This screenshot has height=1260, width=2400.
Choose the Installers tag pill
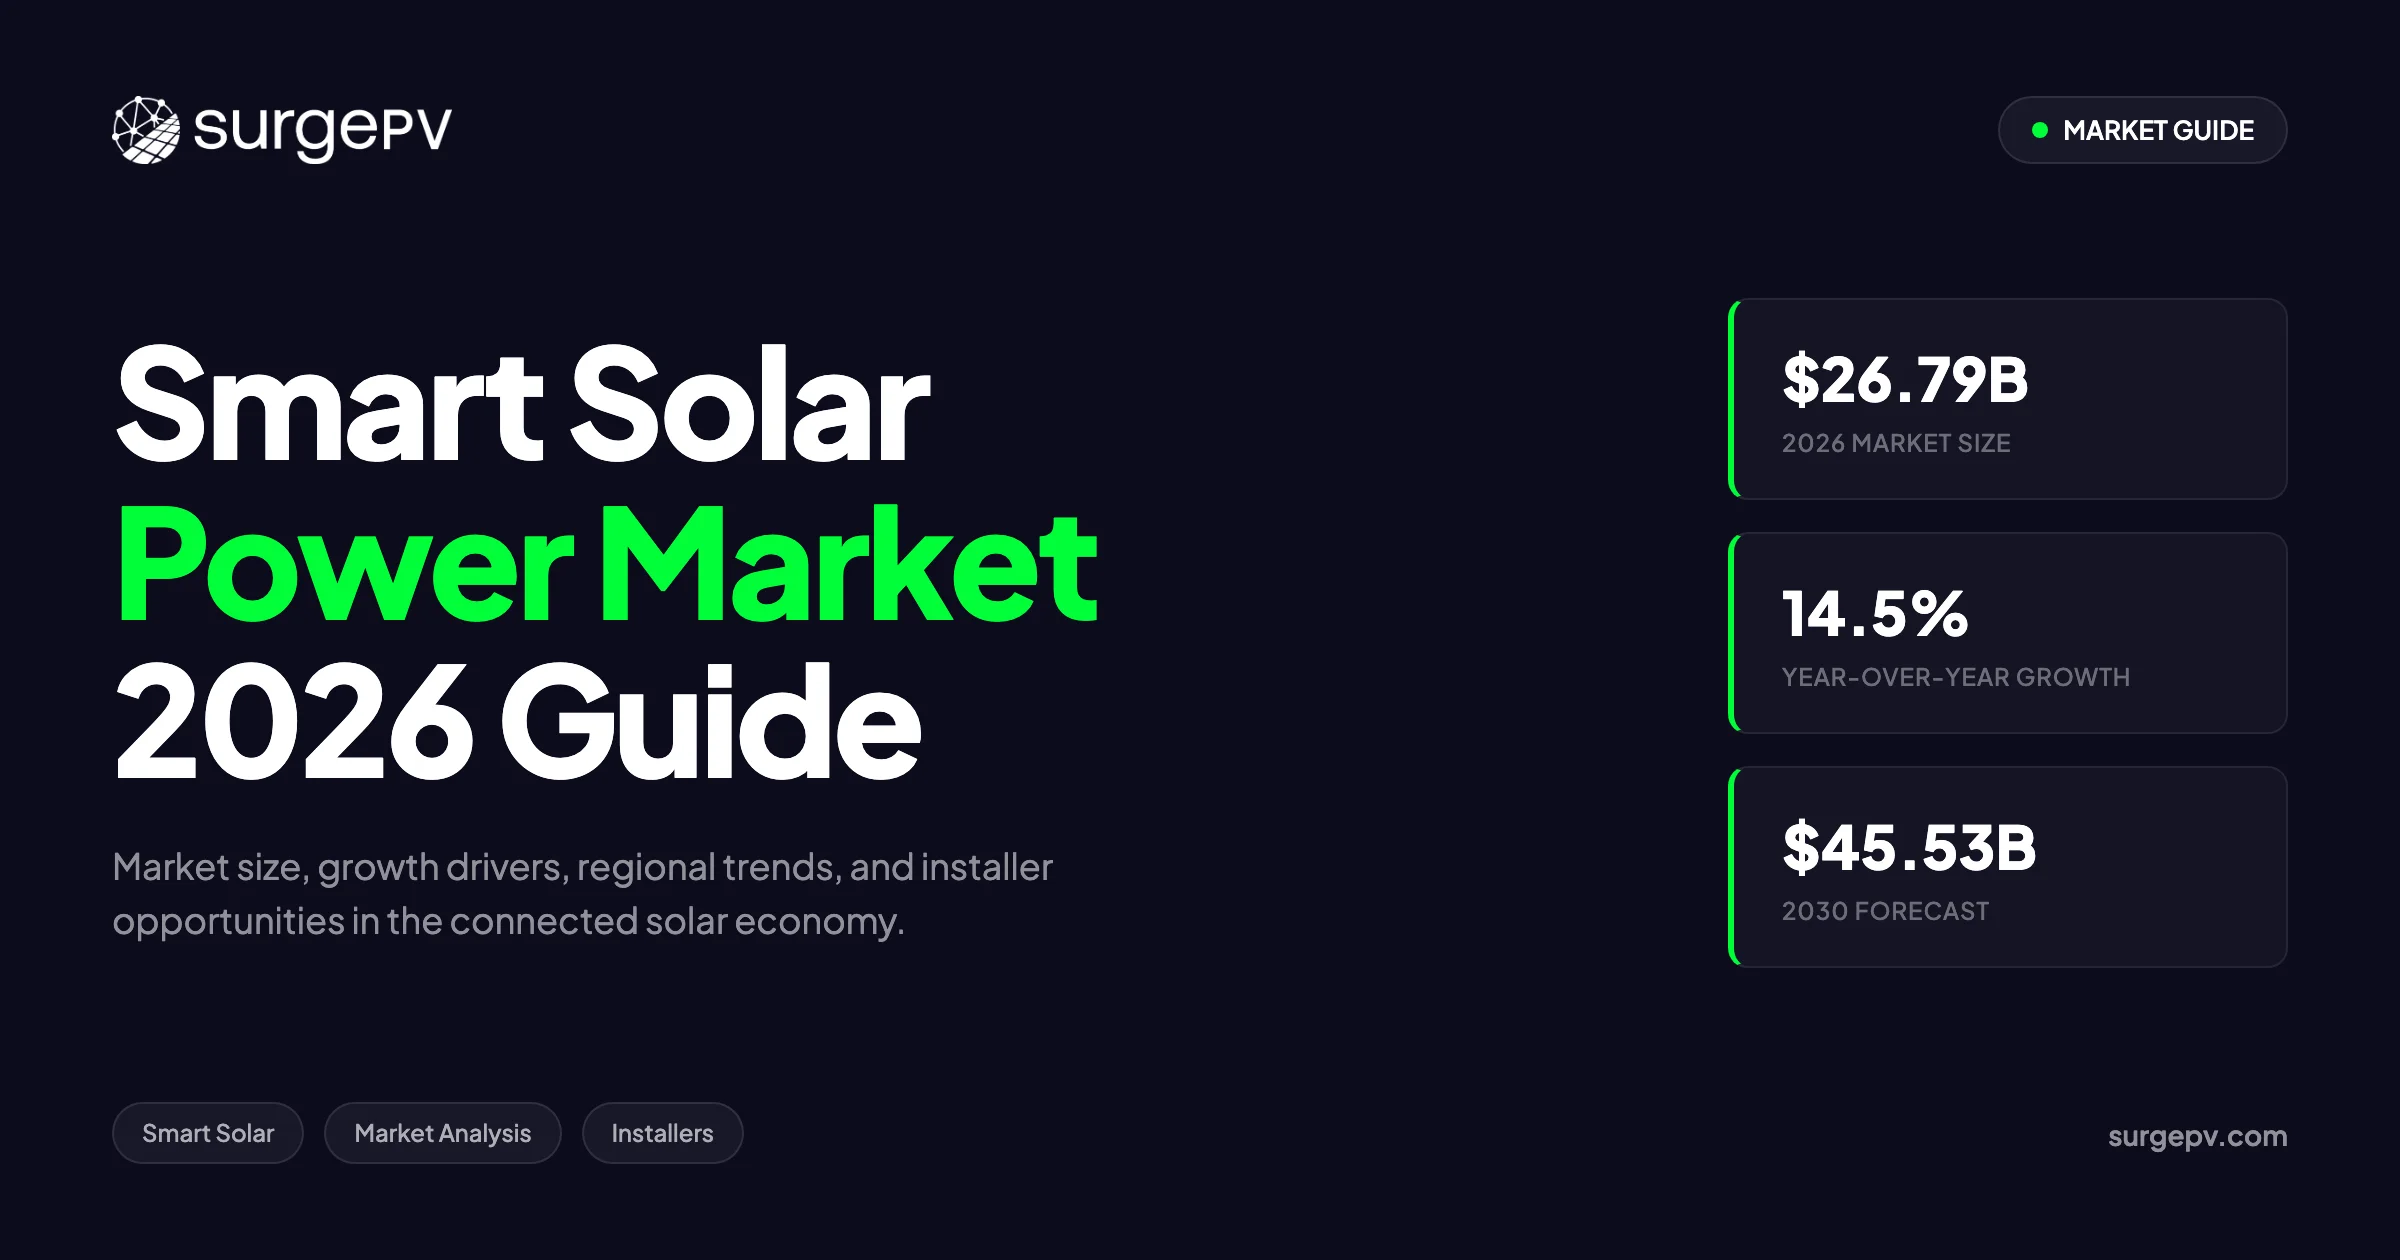(x=662, y=1133)
